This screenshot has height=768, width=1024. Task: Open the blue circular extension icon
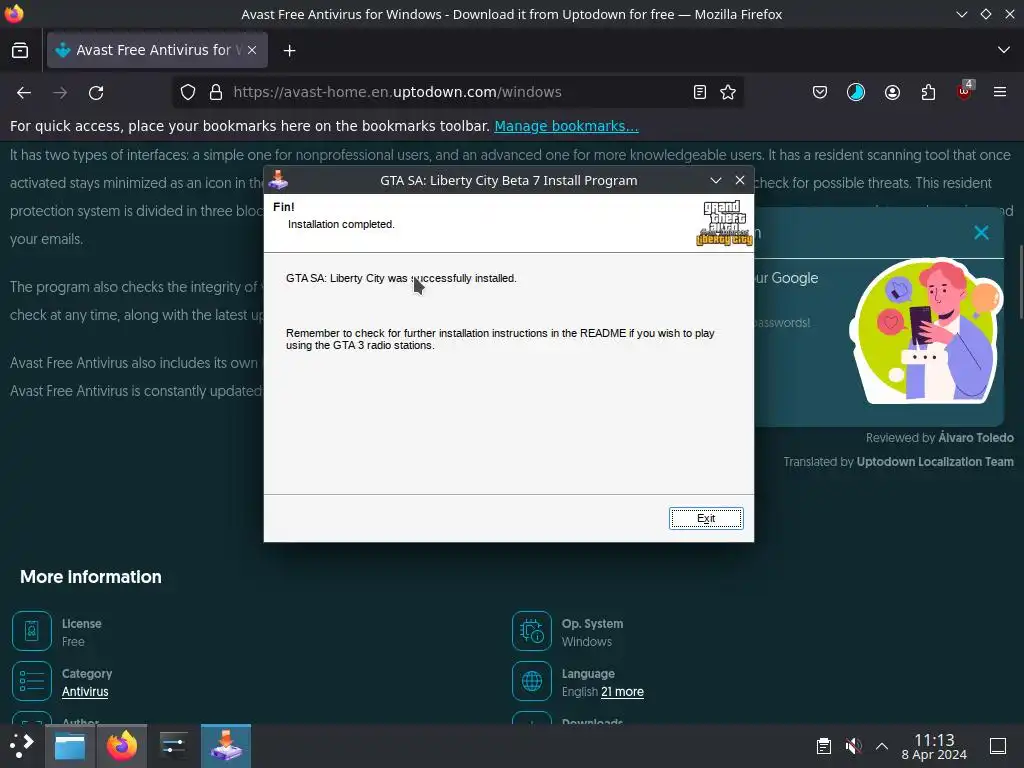tap(856, 93)
